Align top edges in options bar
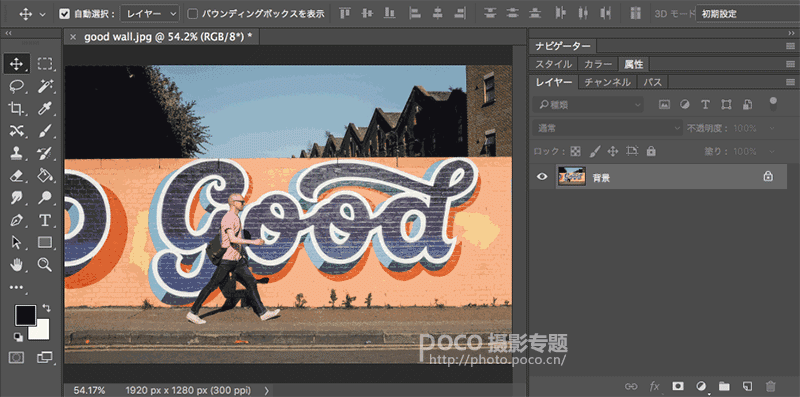 (x=345, y=13)
